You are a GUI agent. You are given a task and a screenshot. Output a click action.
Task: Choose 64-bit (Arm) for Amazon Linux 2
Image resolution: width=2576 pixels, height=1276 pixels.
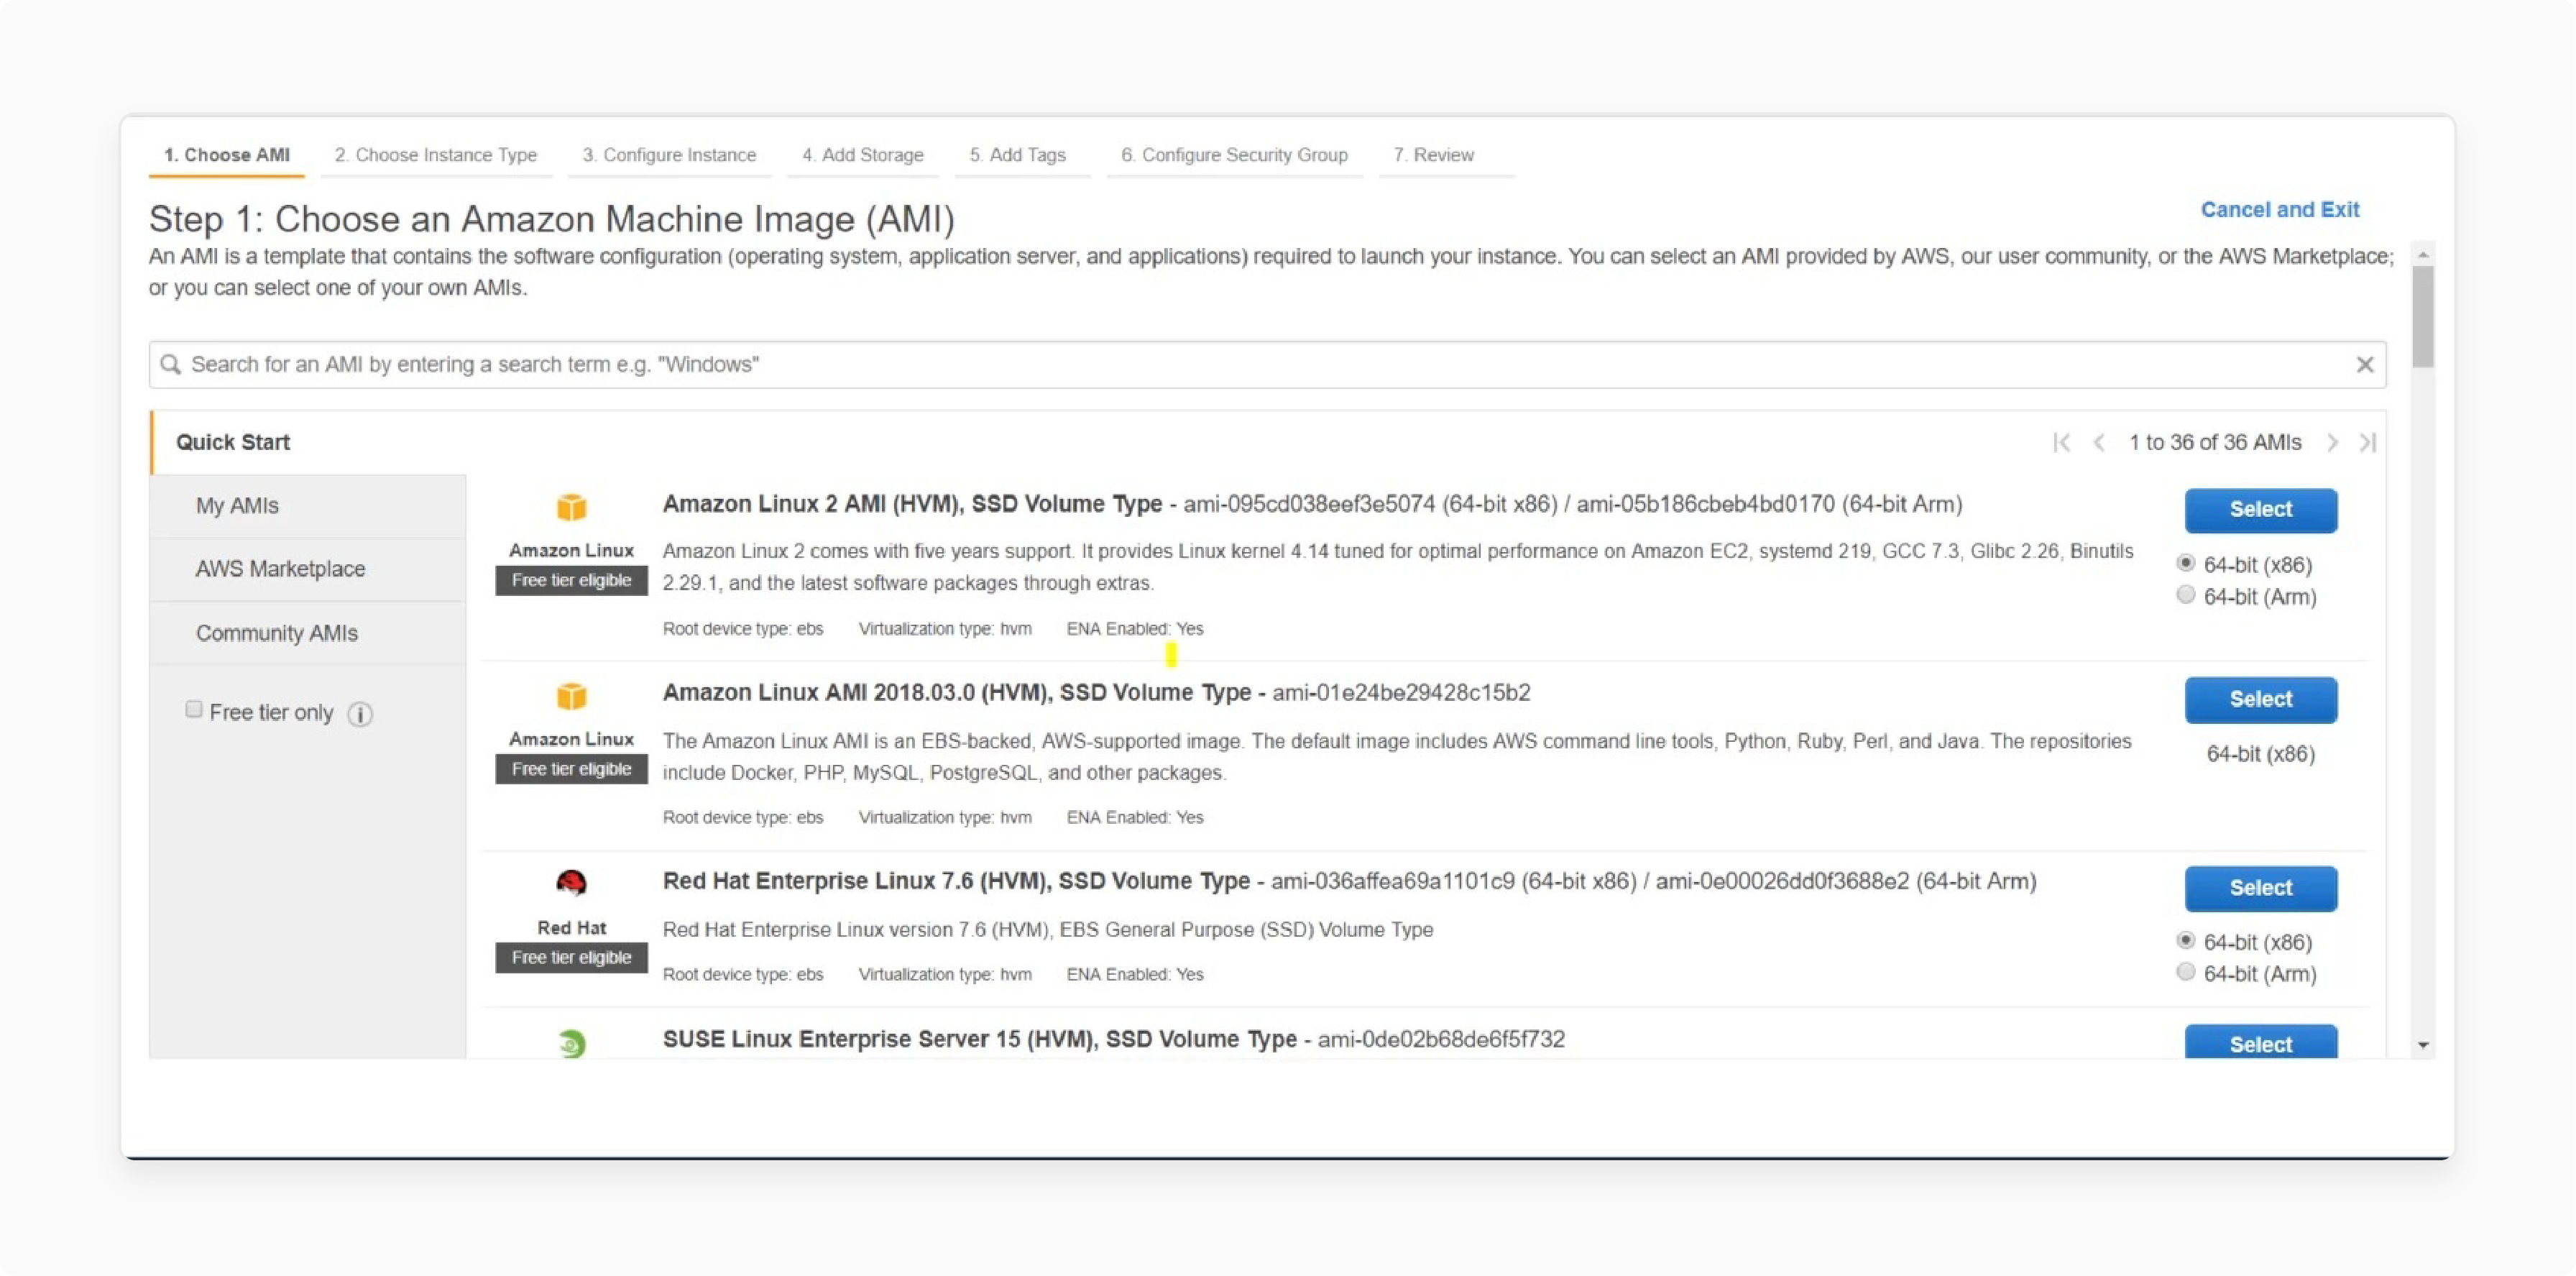pos(2186,595)
